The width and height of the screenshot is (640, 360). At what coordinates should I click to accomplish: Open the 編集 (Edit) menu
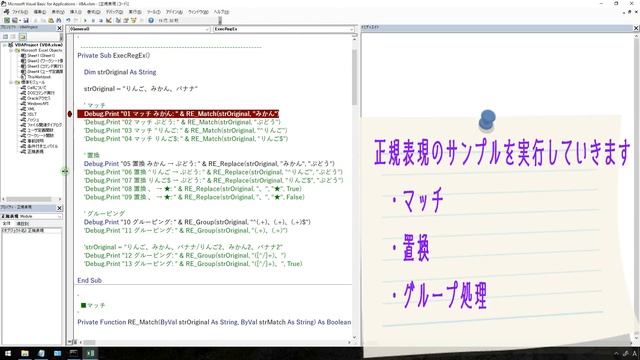[x=40, y=12]
